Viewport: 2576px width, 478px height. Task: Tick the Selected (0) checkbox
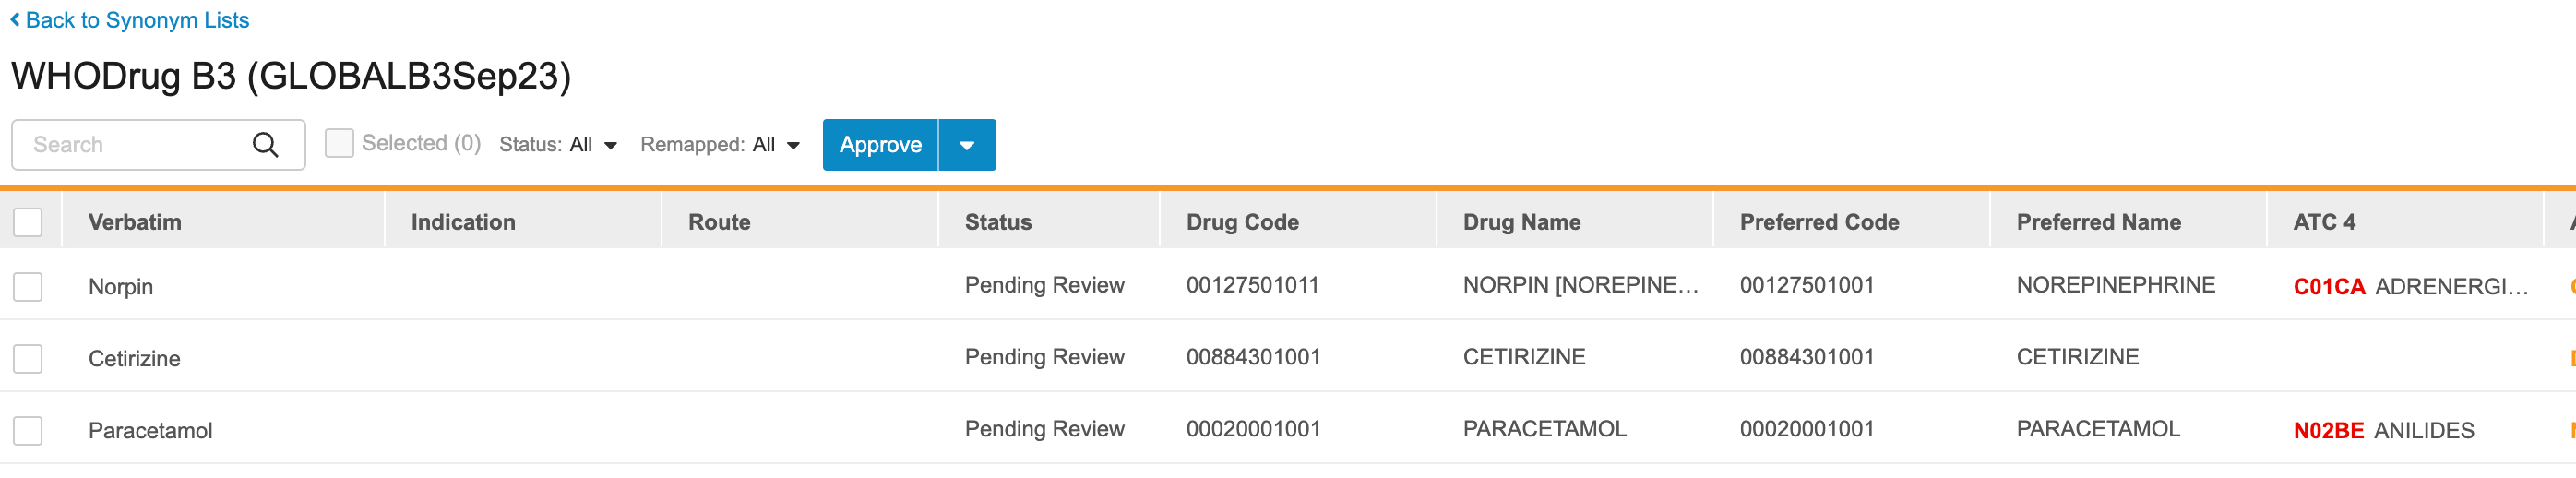[x=339, y=144]
